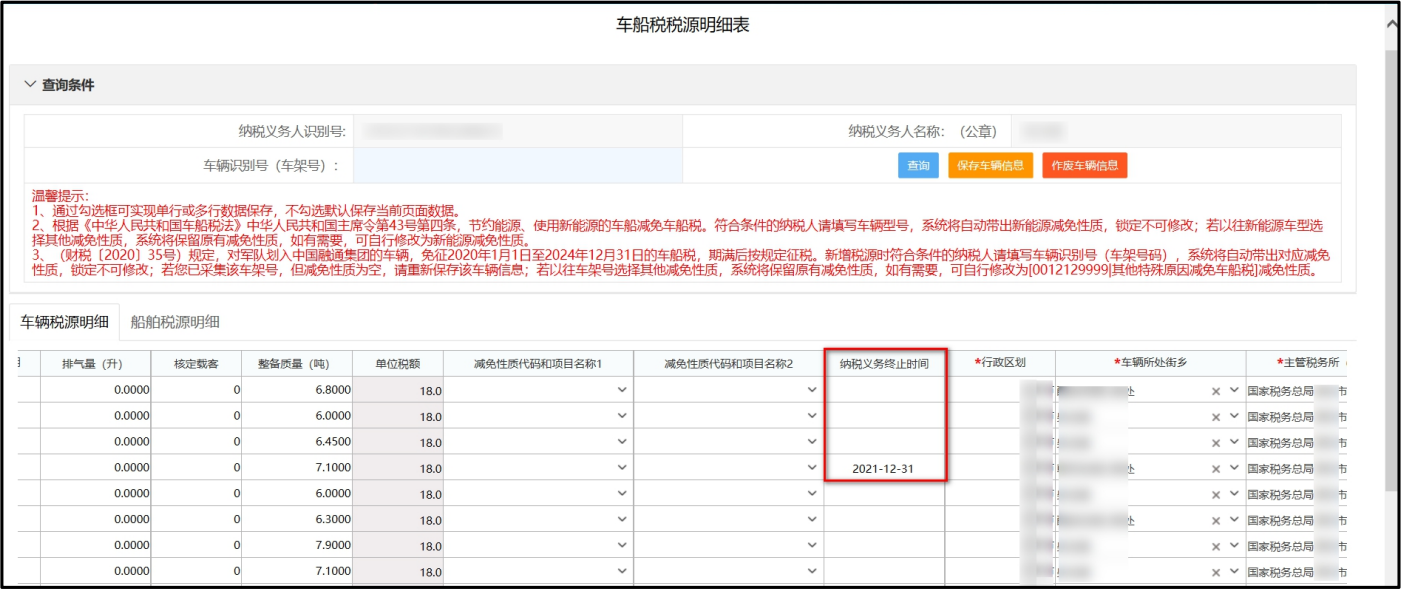This screenshot has height=591, width=1402.
Task: Click the 2021-12-31 纳税义务终止时间 cell
Action: pos(884,469)
